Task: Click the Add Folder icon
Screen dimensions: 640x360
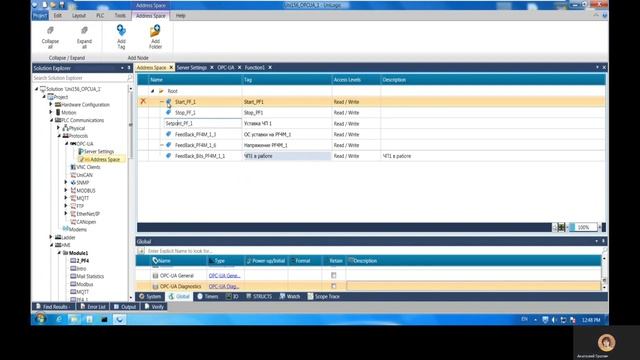Action: [155, 31]
